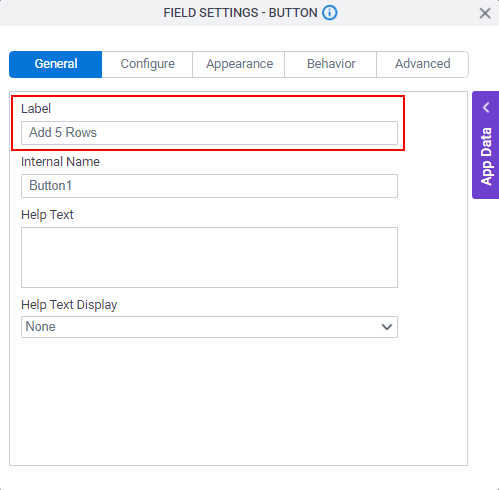
Task: Click the dropdown chevron next to None
Action: (x=387, y=327)
